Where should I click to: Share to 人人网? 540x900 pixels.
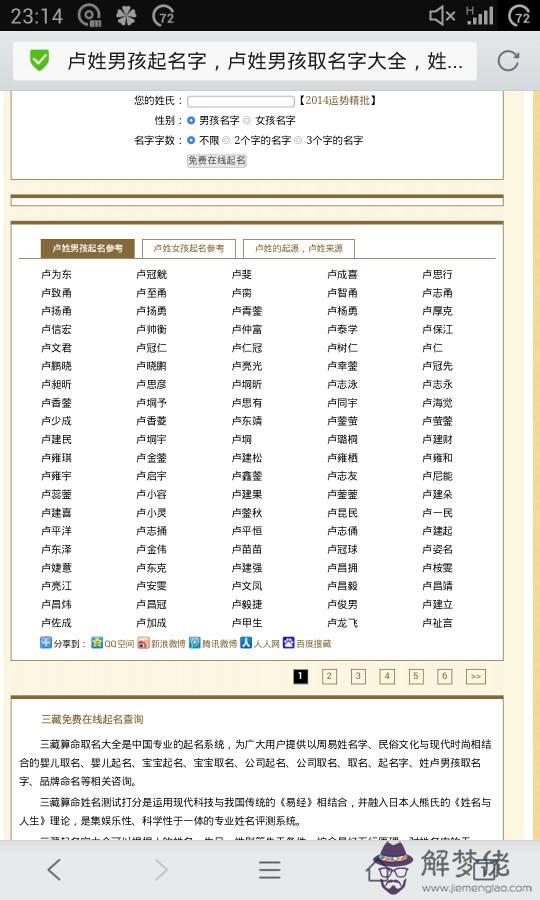point(260,643)
